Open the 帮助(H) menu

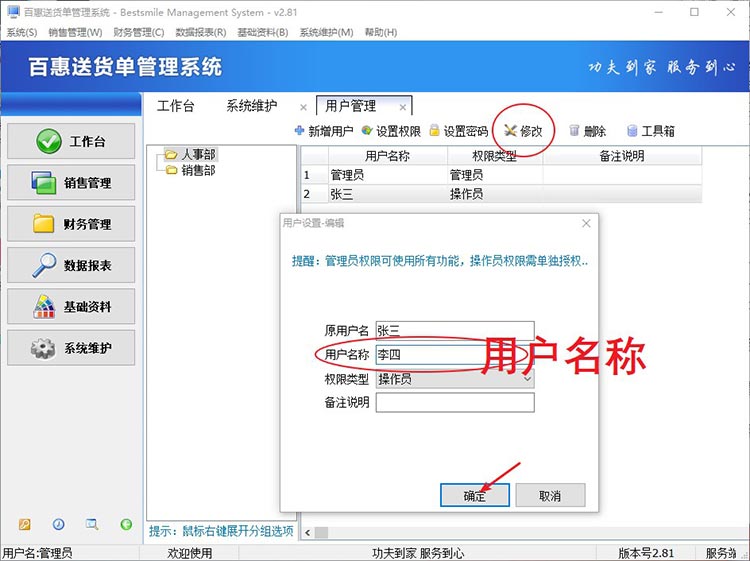coord(381,32)
